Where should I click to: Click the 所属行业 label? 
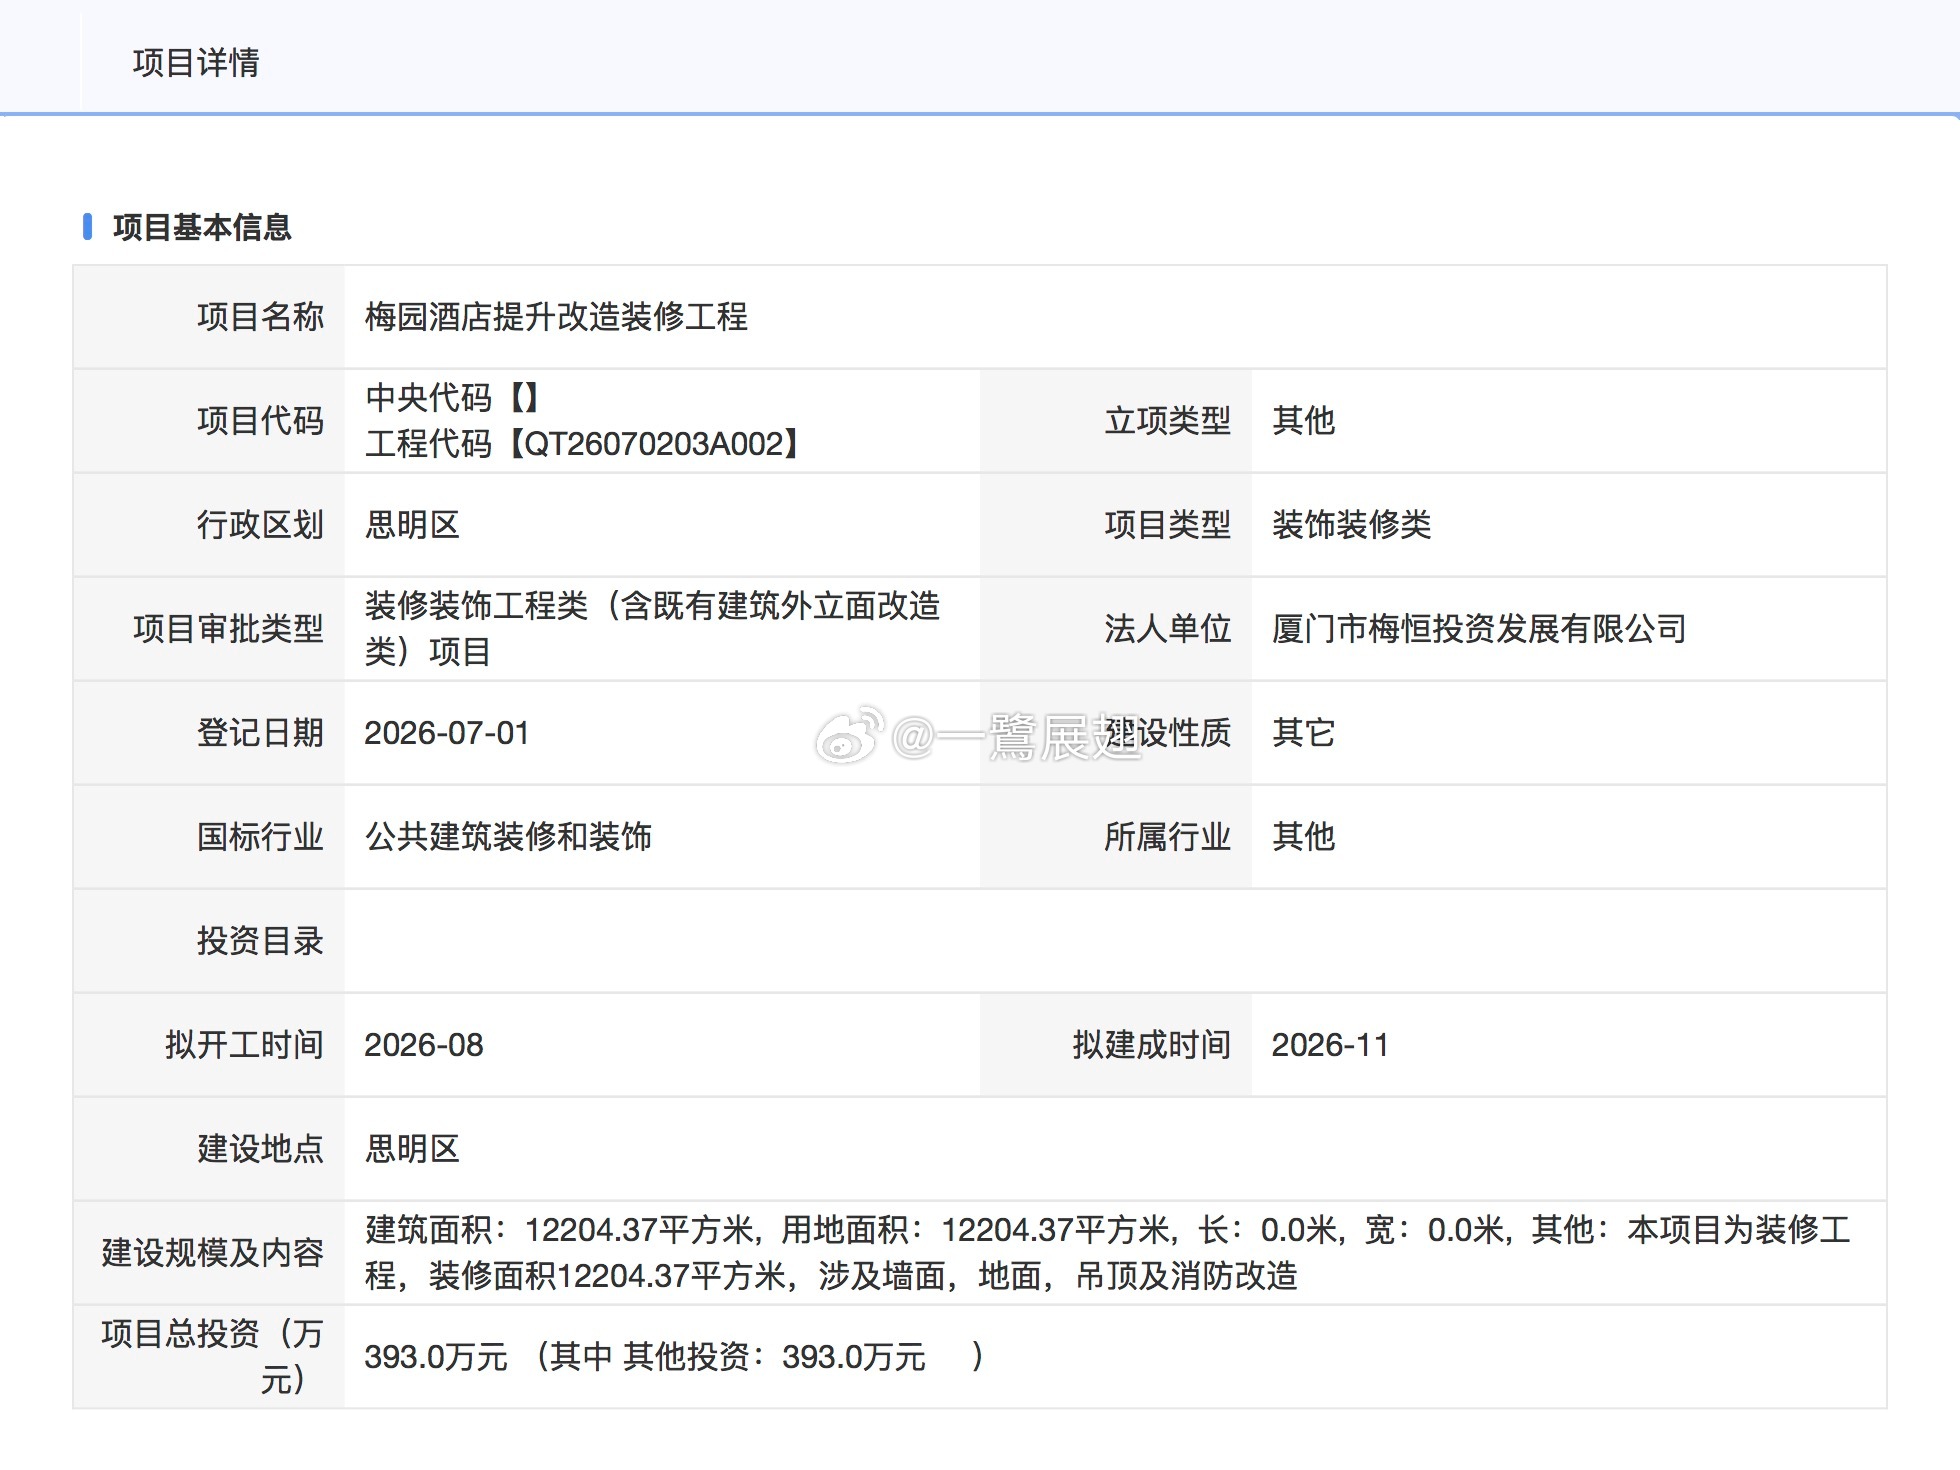tap(1167, 837)
